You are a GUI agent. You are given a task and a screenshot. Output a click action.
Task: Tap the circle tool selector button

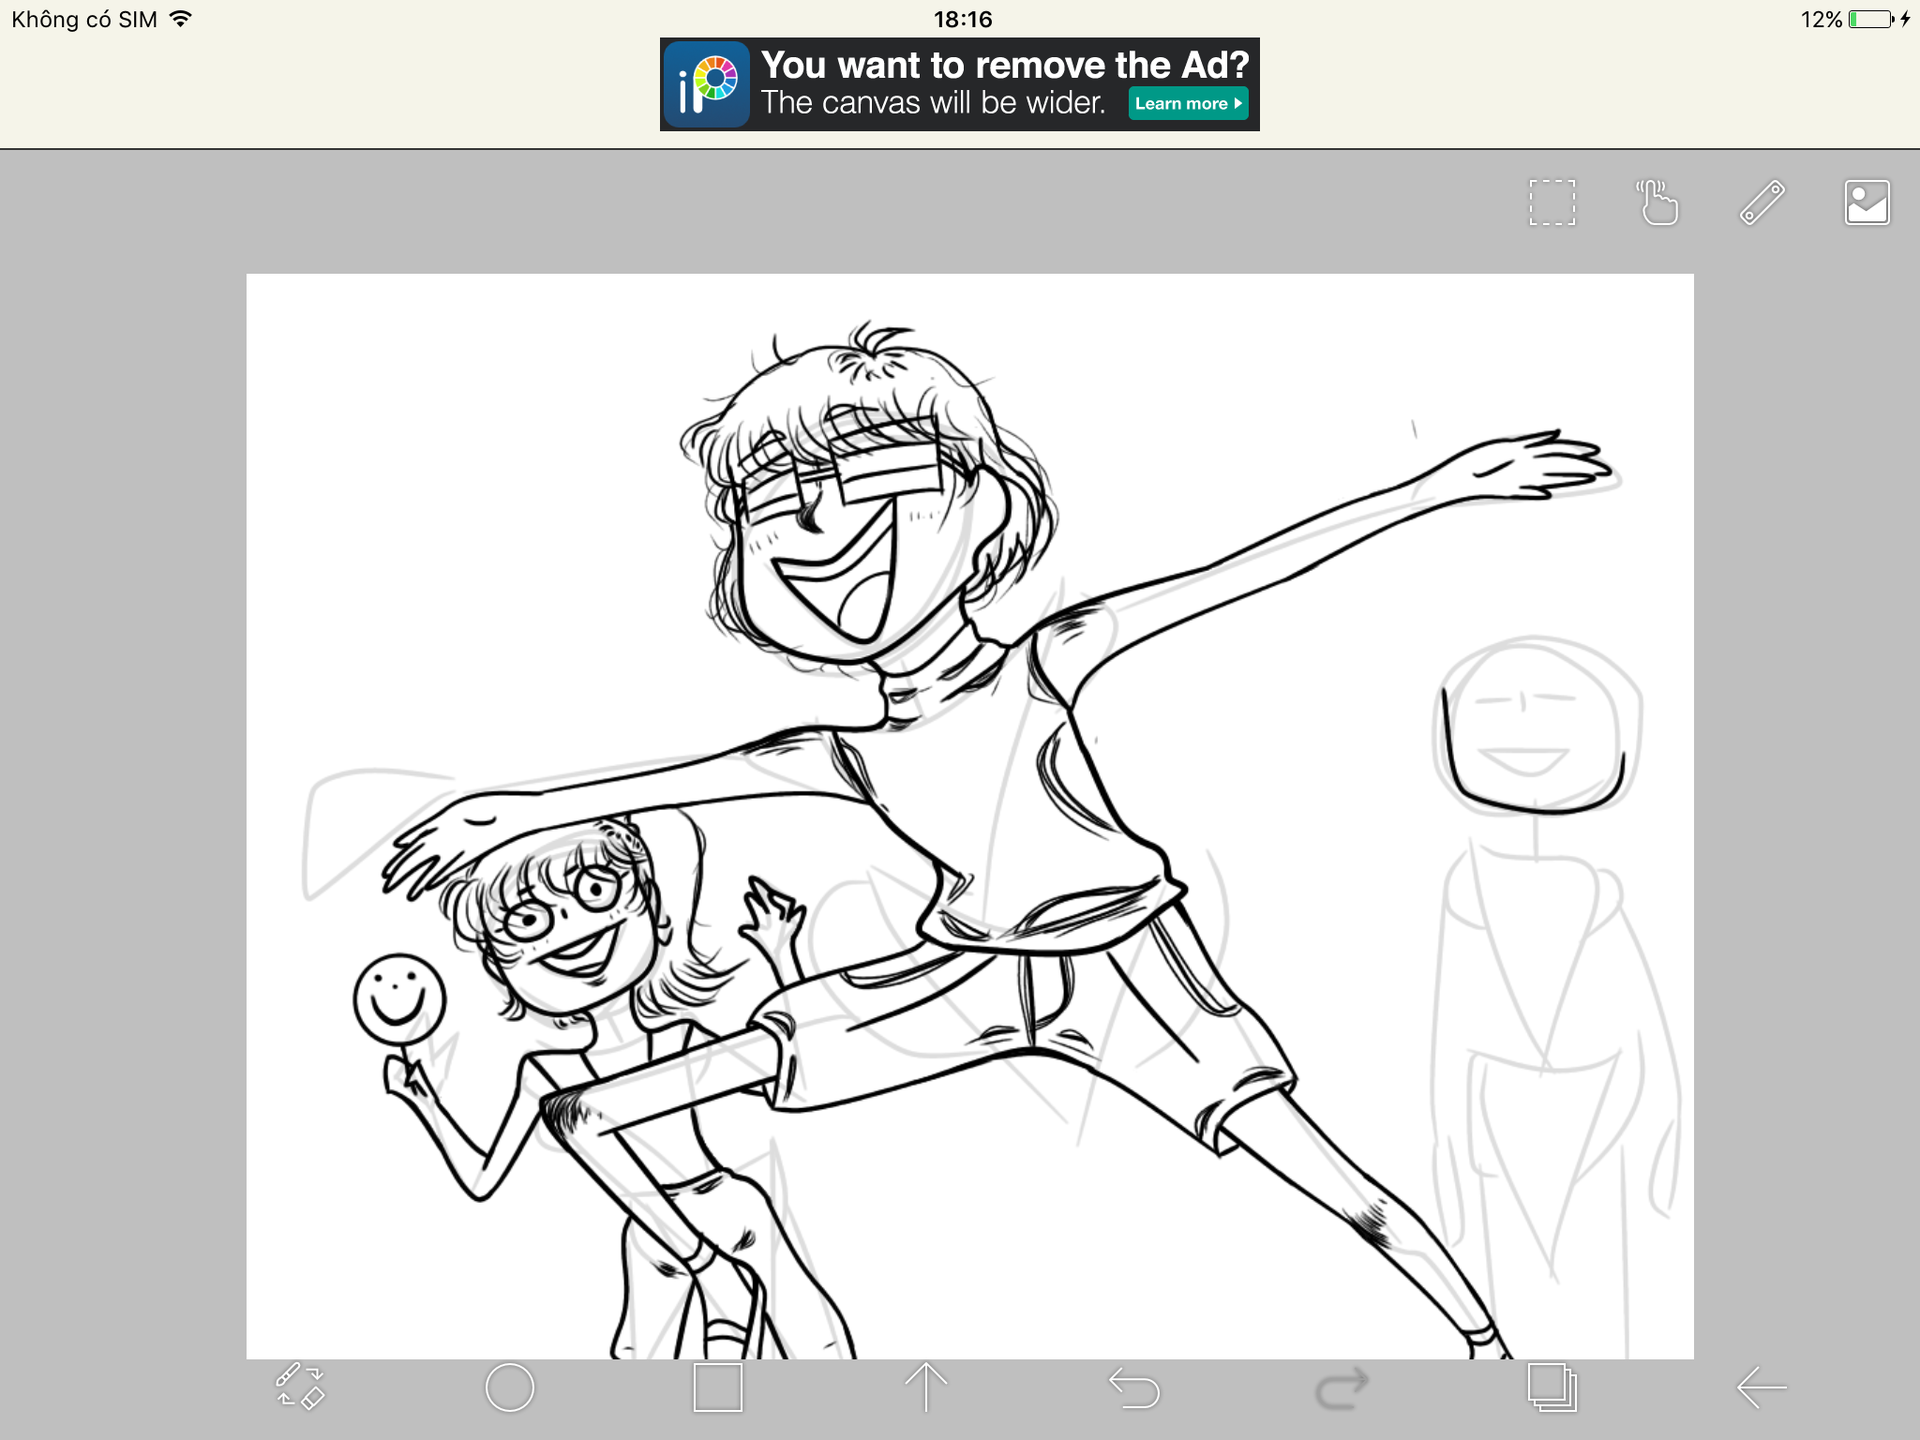pos(509,1388)
